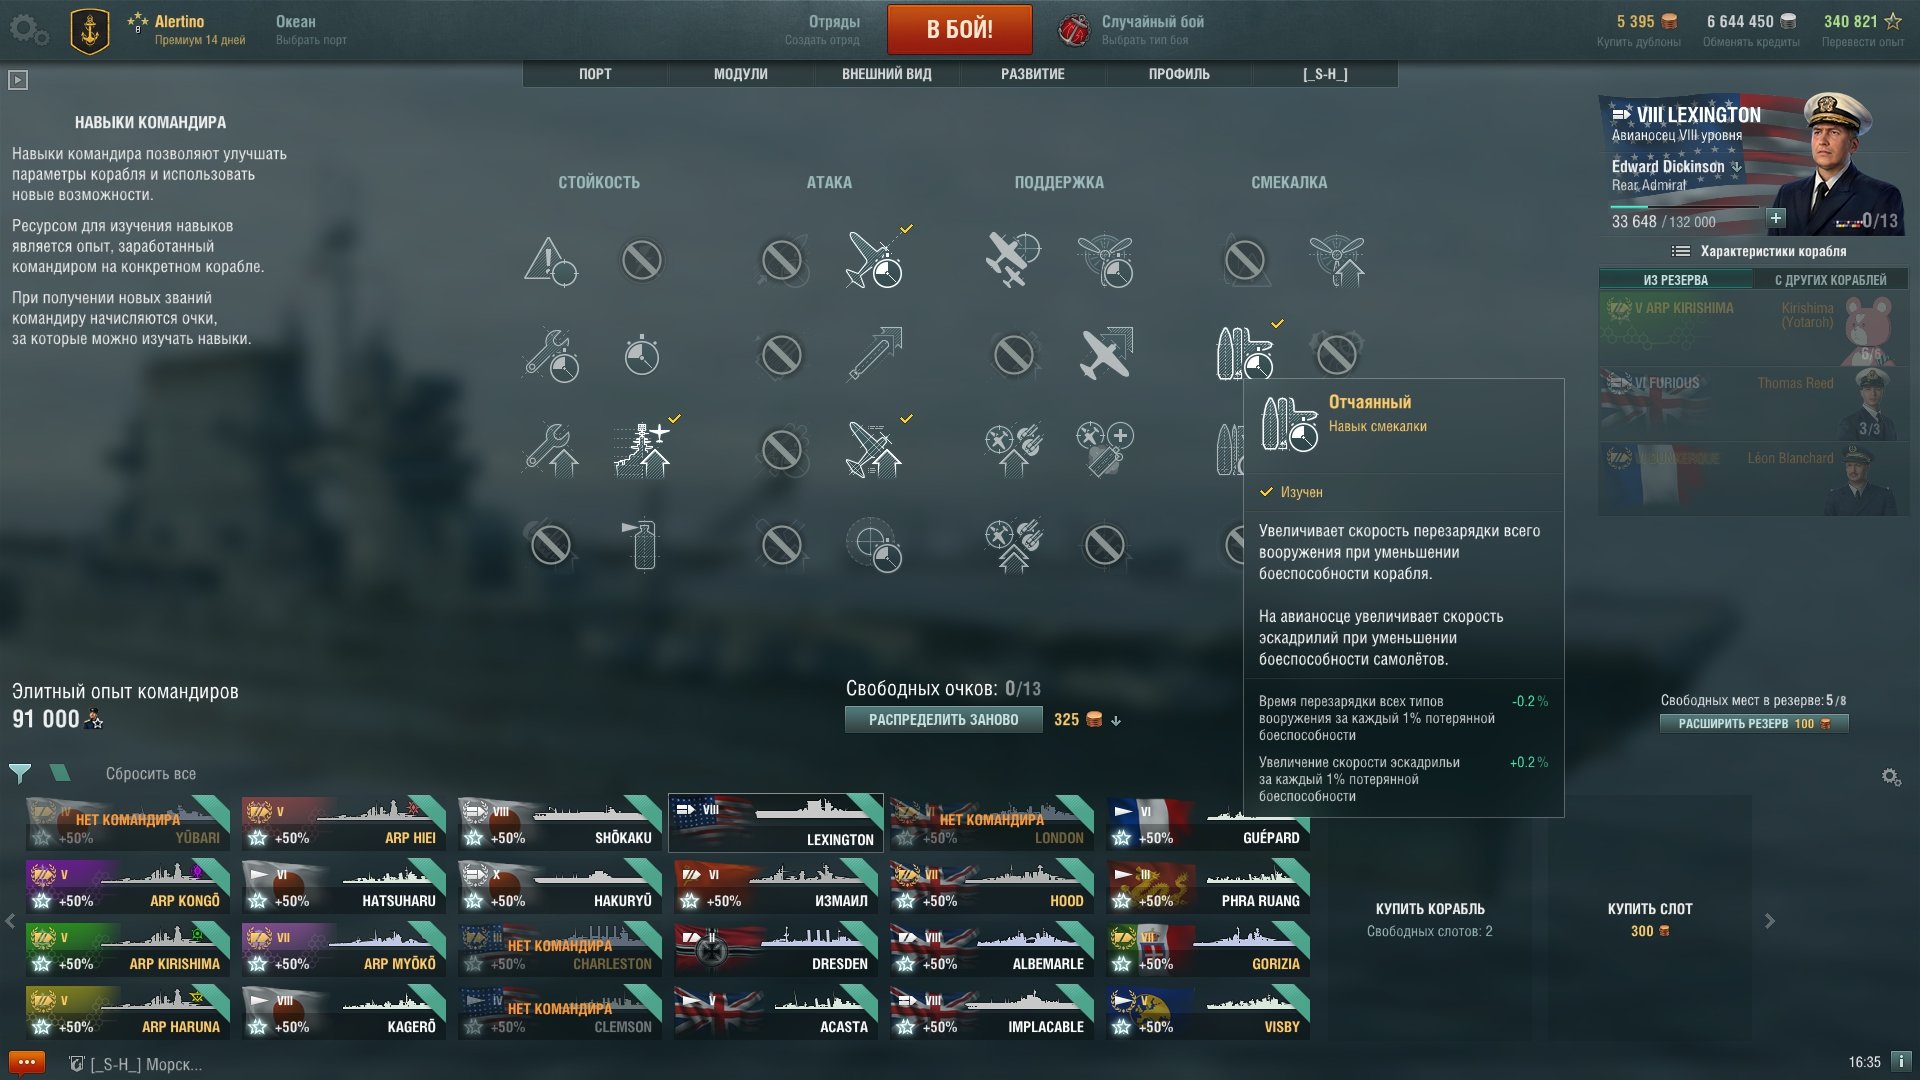
Task: Toggle the learned ship upgrade Стойкость skill
Action: (x=642, y=449)
